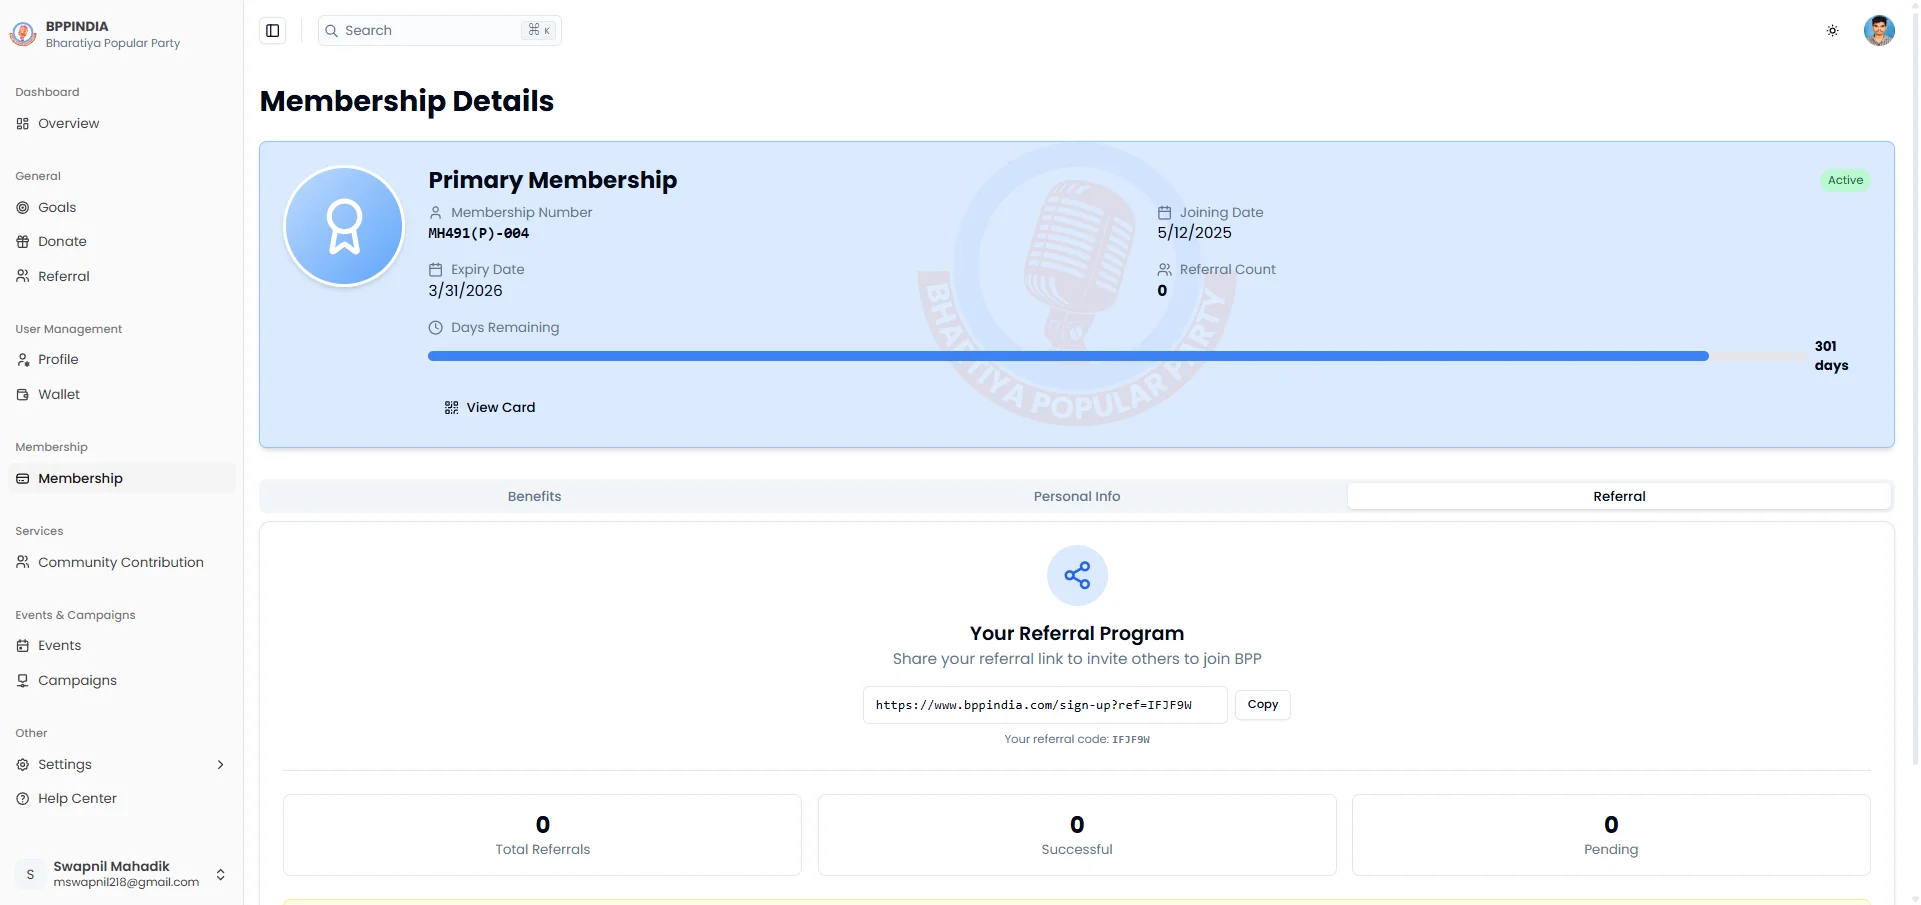Open the Goals page
Viewport: 1921px width, 905px height.
122,208
